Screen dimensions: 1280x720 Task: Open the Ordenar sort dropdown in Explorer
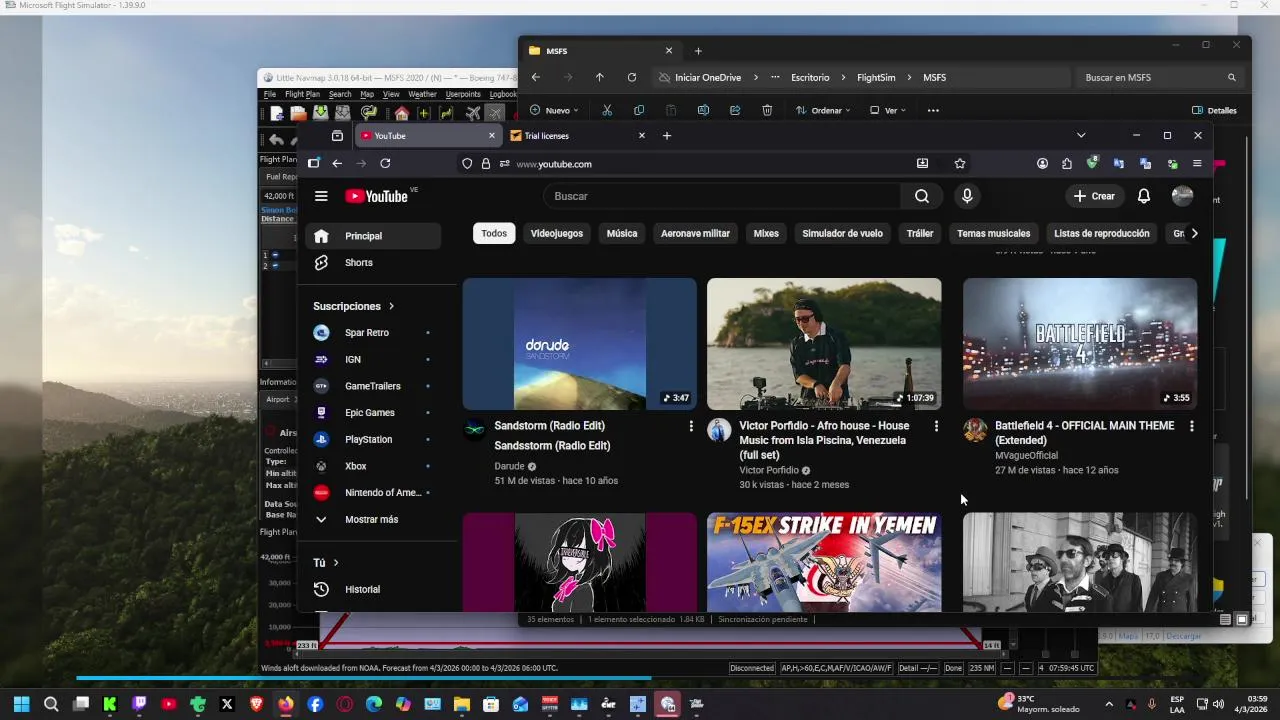coord(823,110)
